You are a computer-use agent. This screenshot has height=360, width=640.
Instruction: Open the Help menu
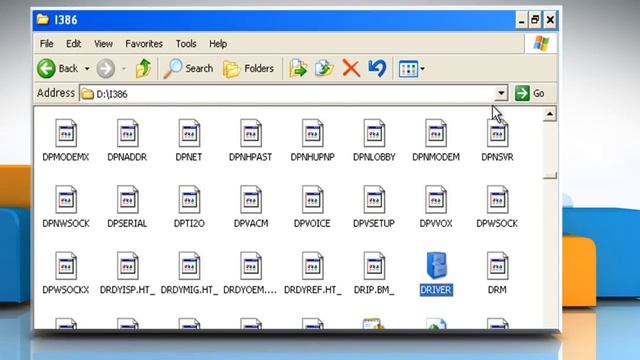(218, 44)
